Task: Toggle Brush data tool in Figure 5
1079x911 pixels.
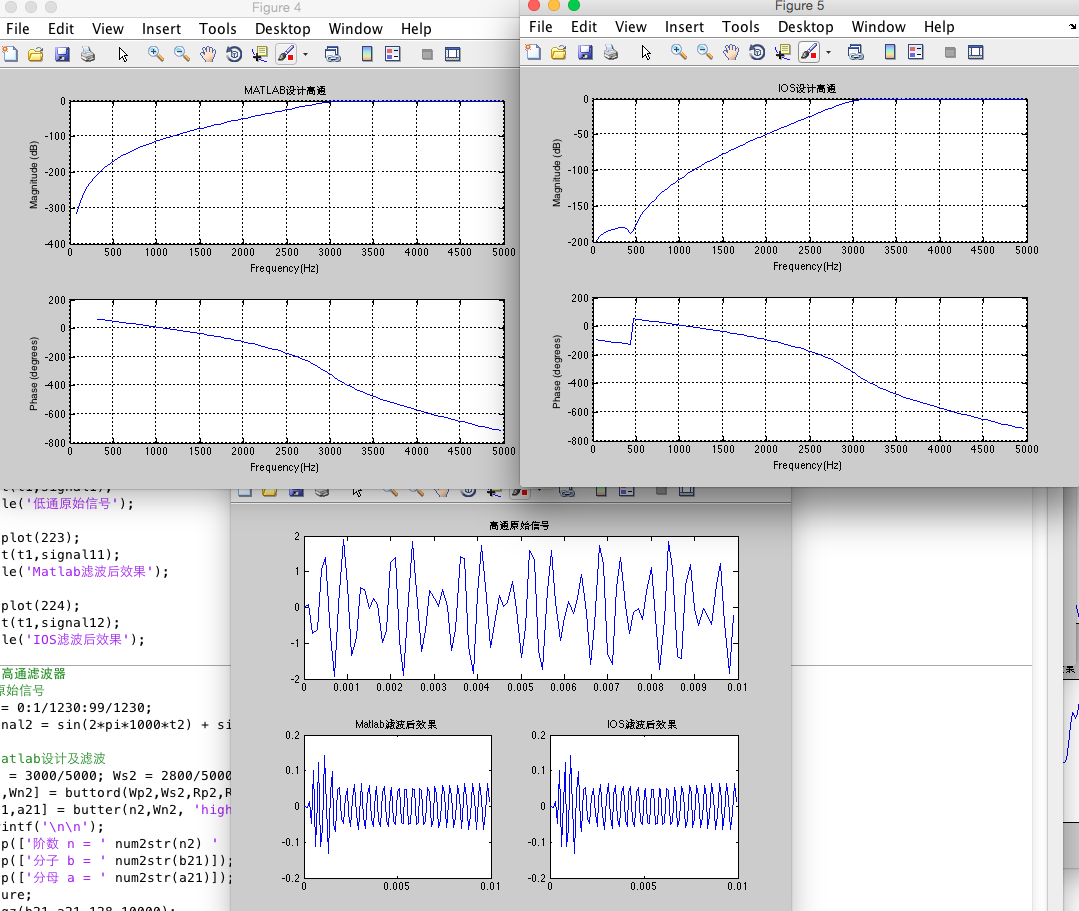Action: tap(809, 52)
